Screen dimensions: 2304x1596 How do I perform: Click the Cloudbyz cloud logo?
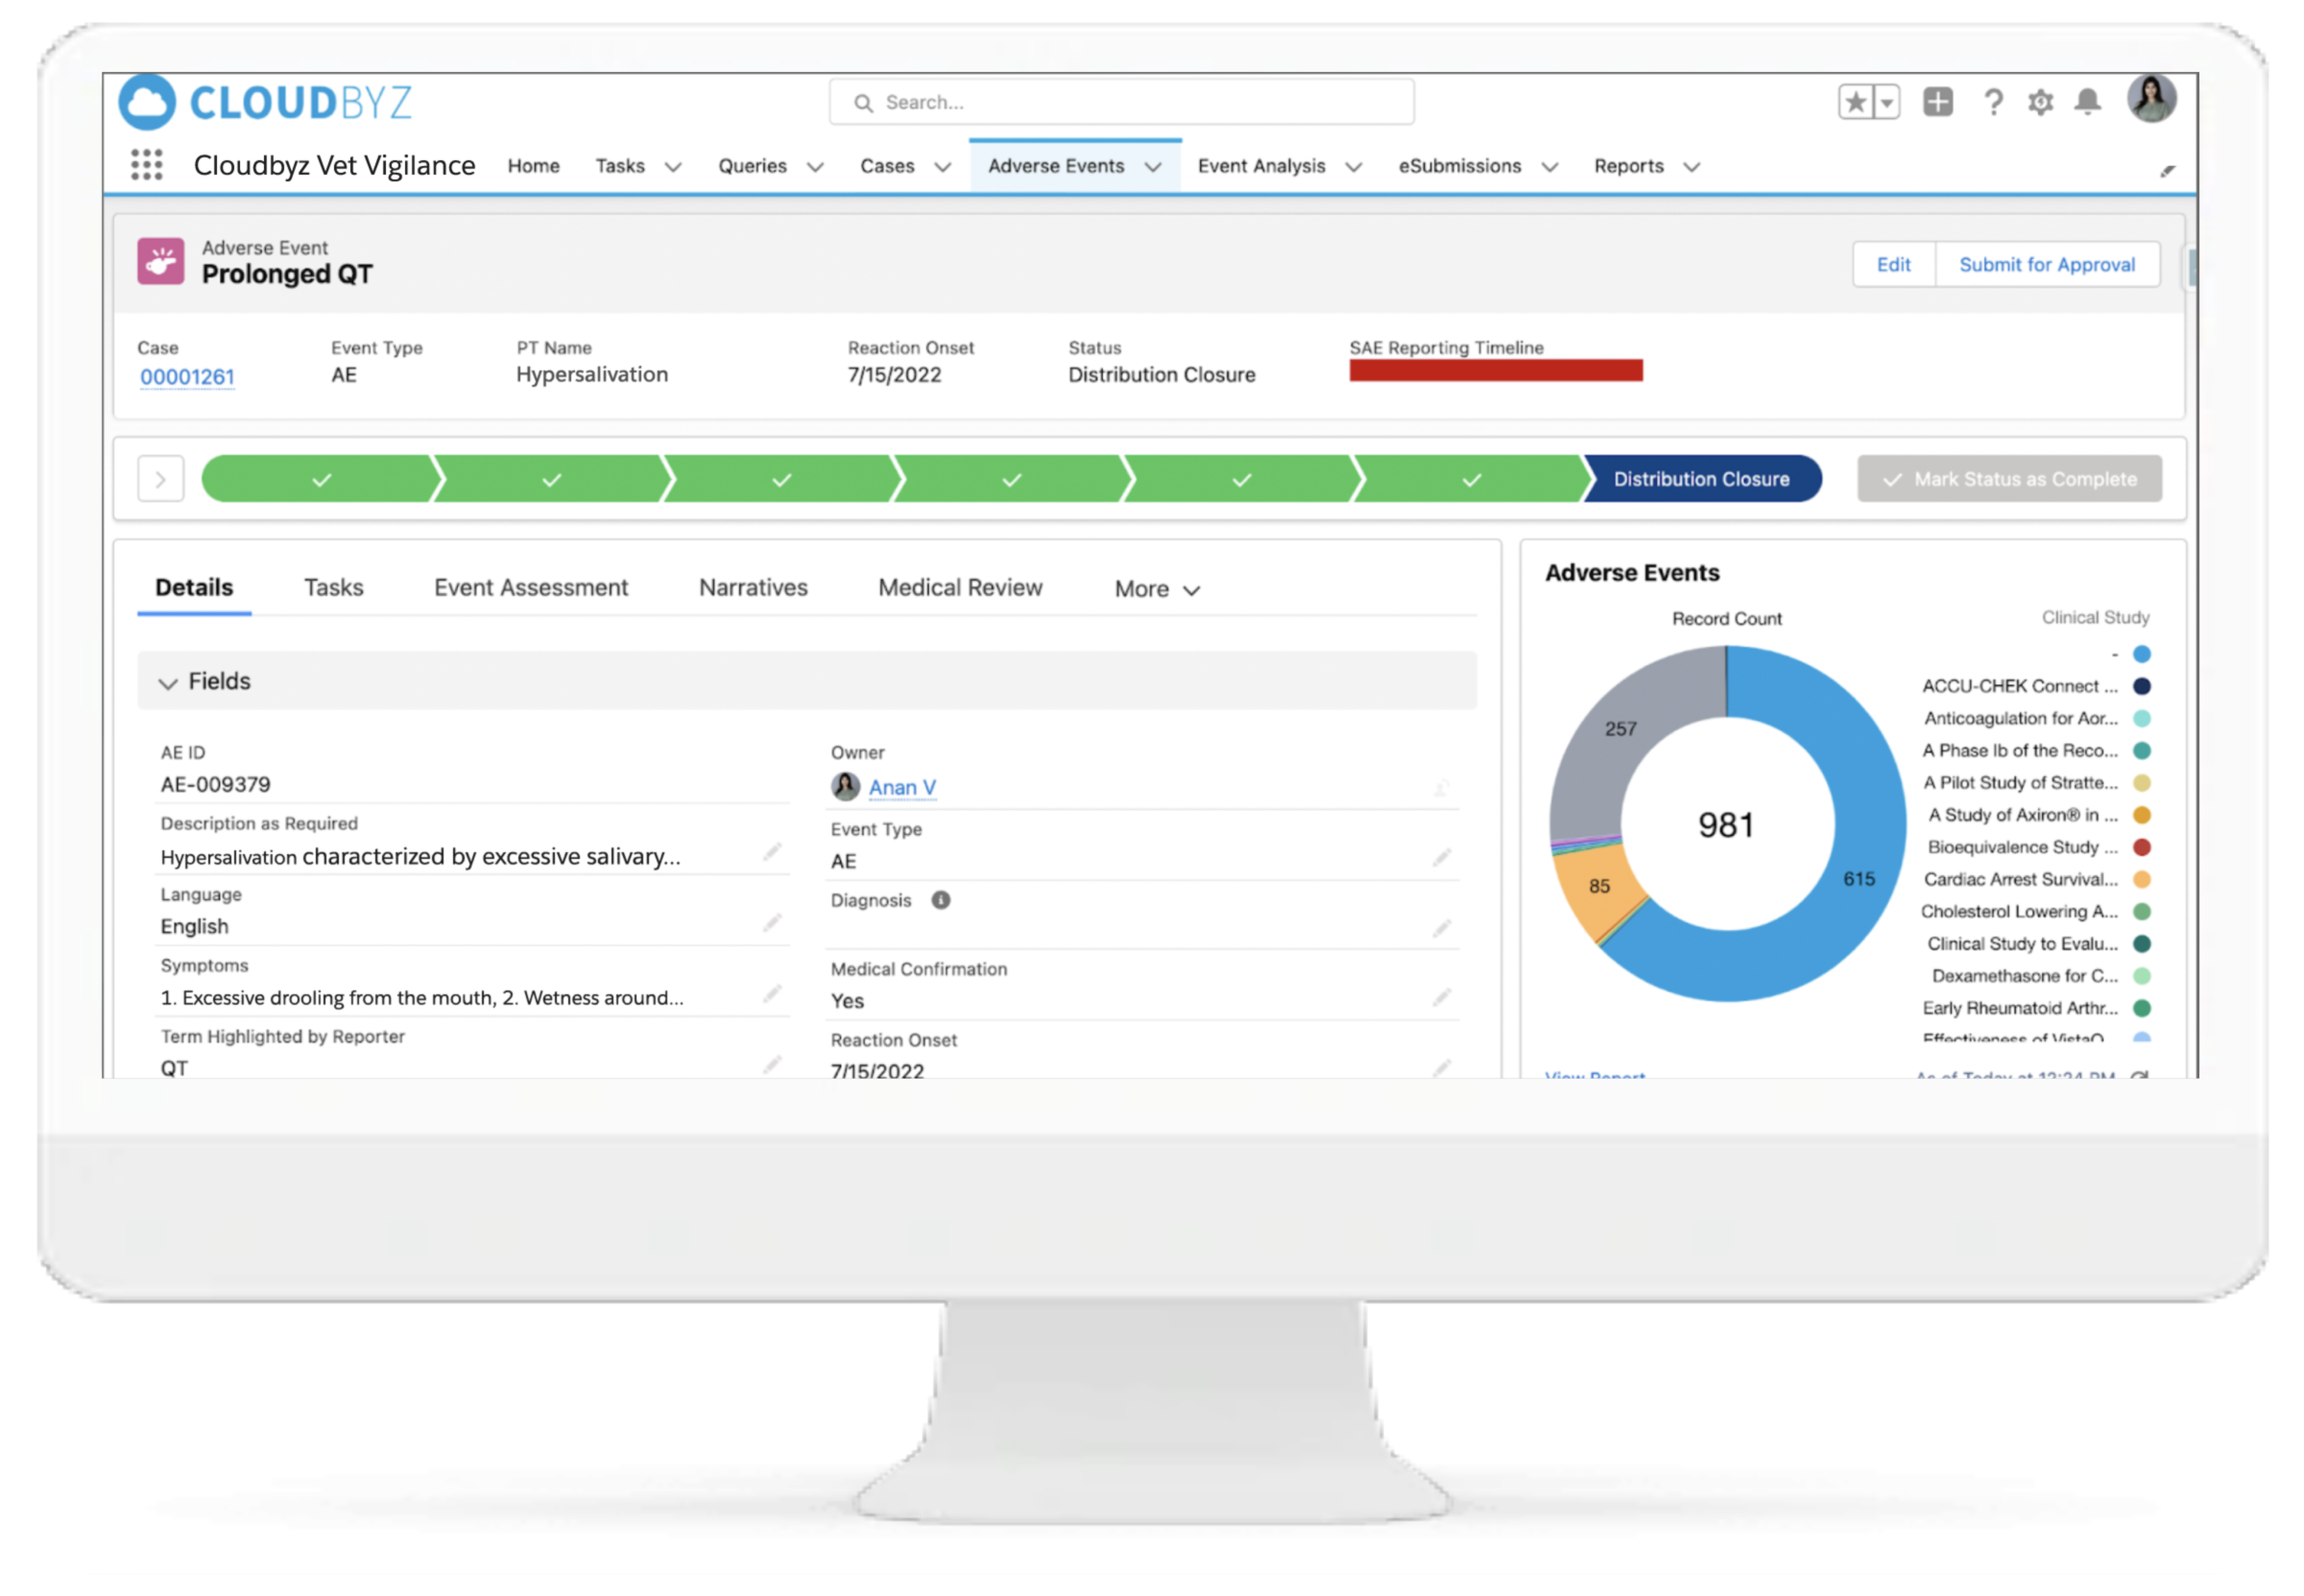147,102
